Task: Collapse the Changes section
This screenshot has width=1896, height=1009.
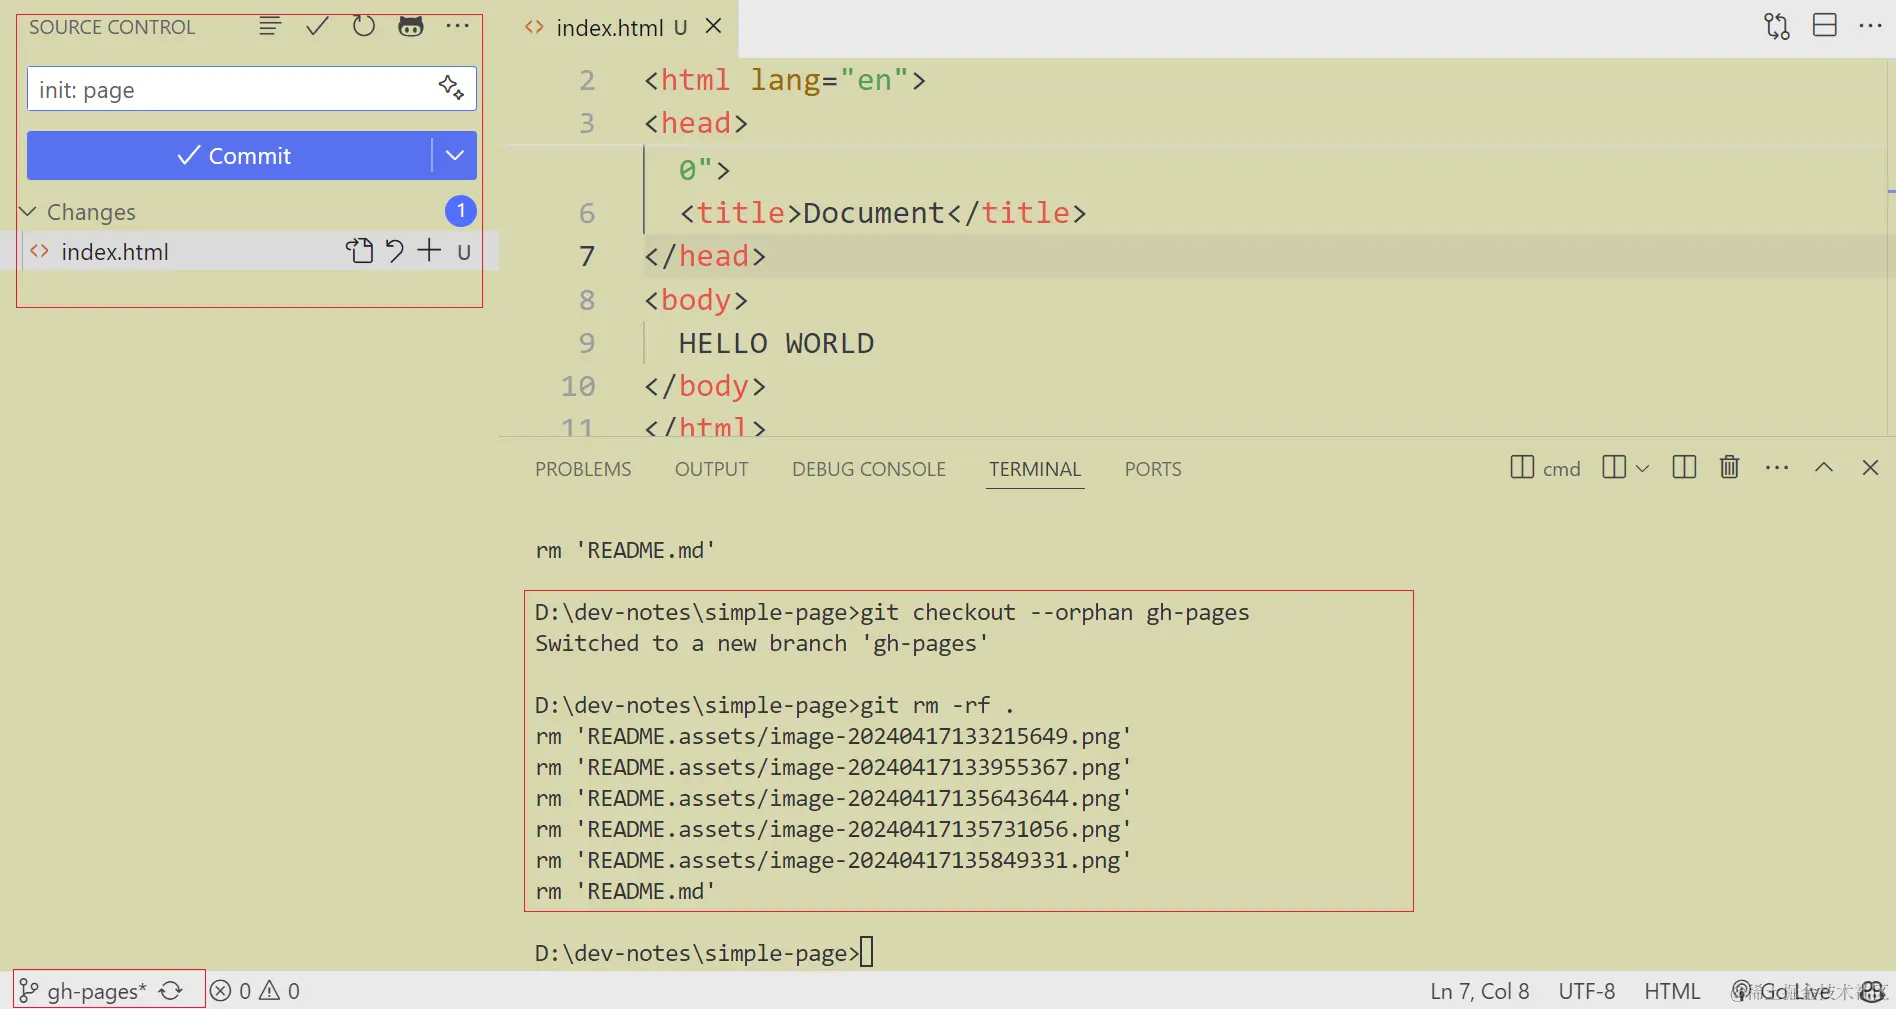Action: (x=28, y=212)
